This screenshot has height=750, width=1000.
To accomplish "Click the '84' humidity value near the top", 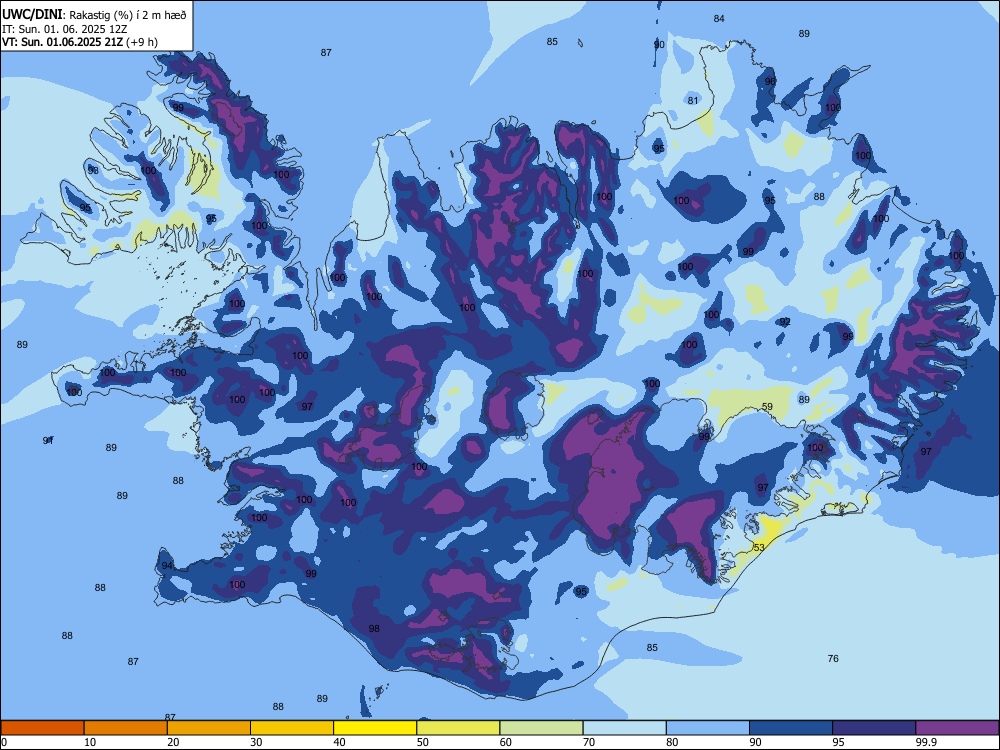I will 719,18.
